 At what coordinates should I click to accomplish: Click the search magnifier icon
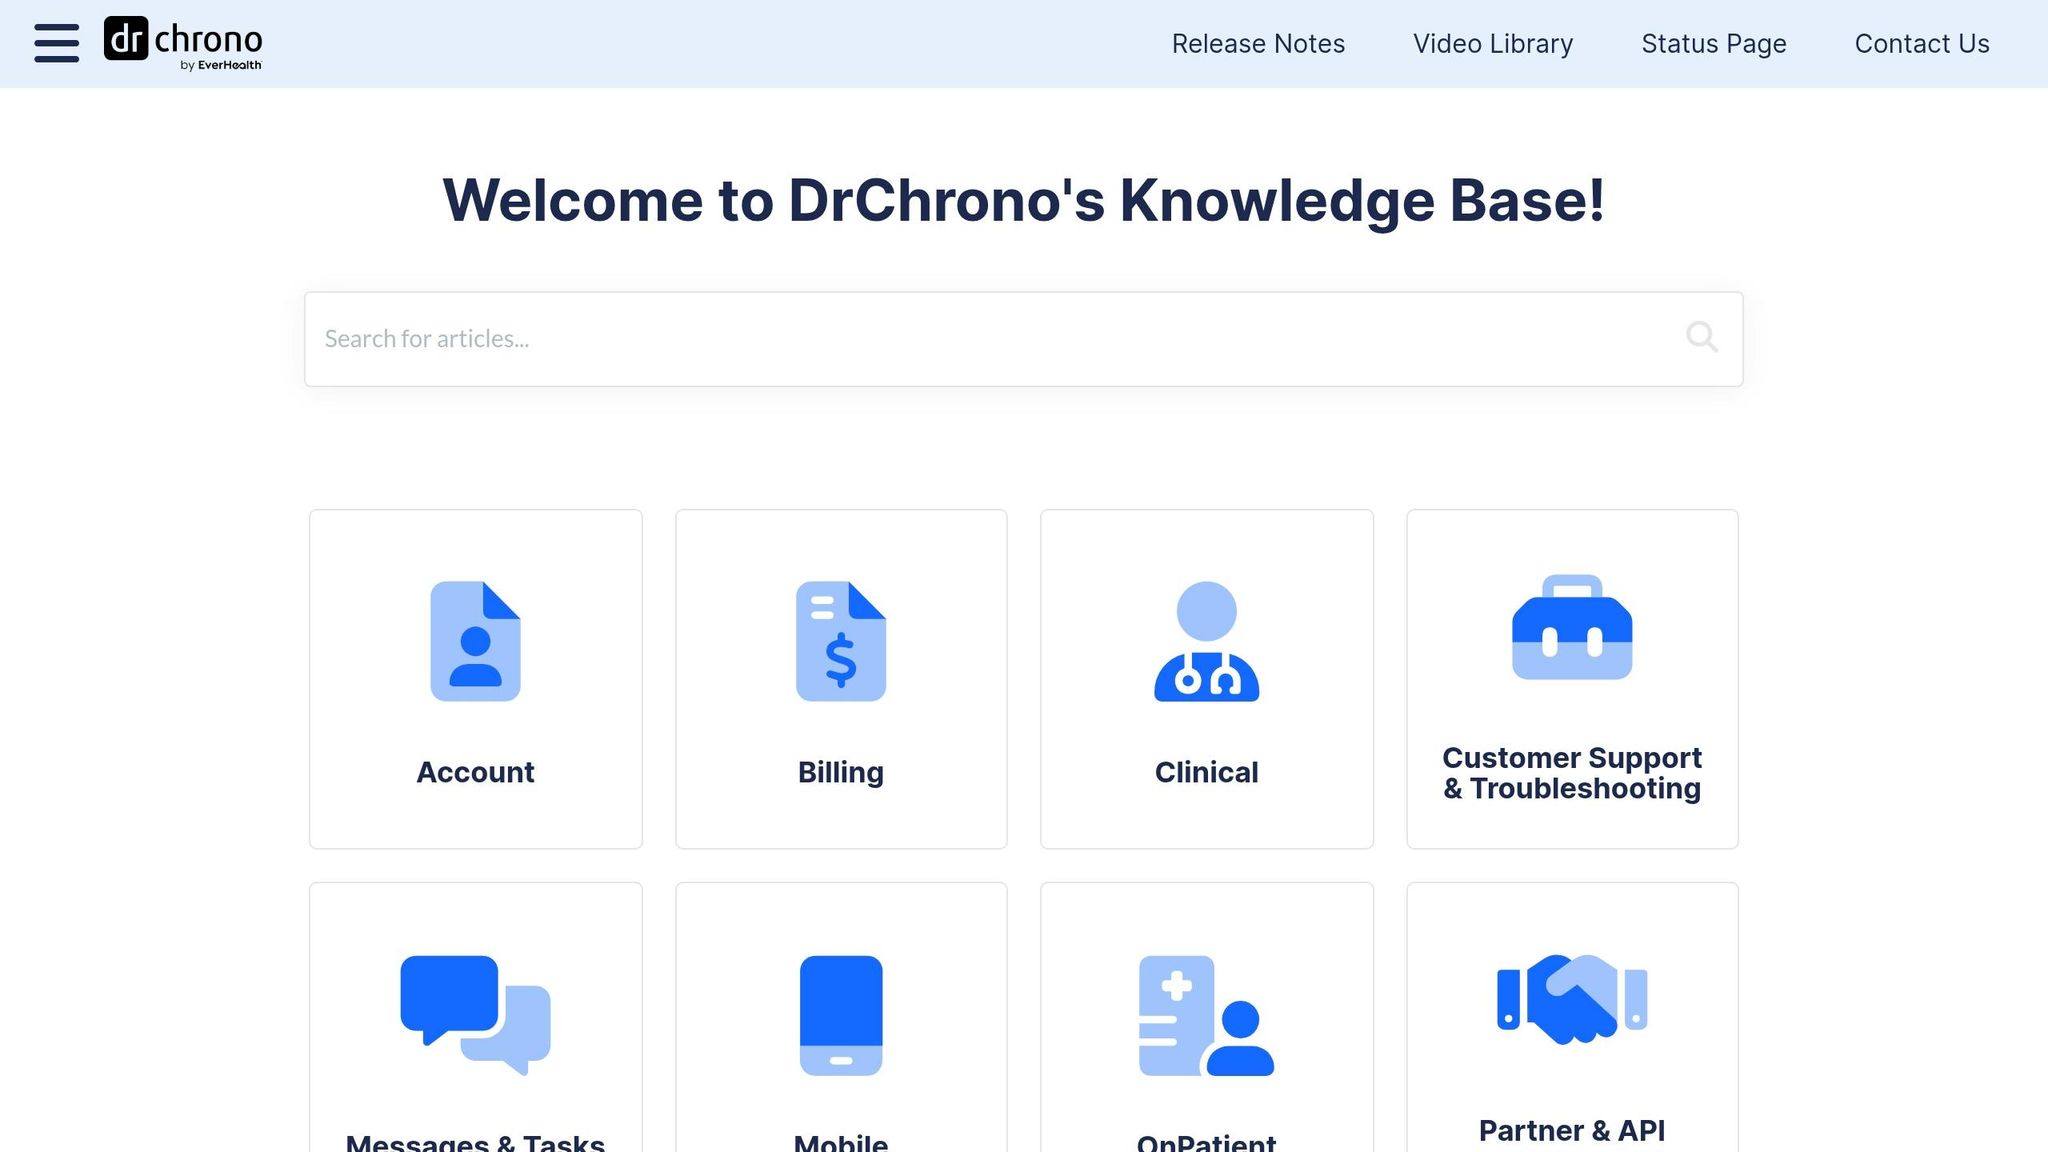tap(1701, 337)
